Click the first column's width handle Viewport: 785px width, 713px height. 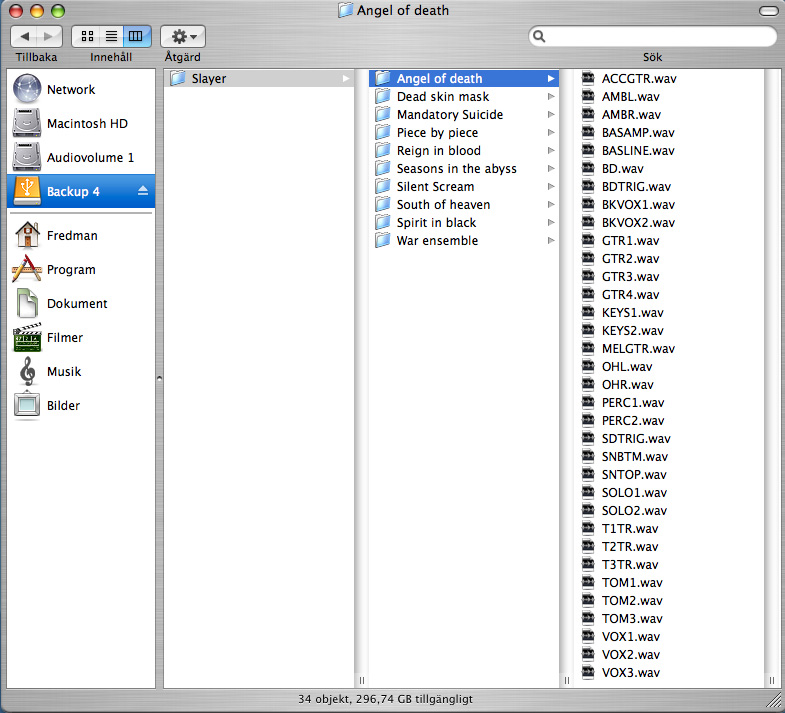pyautogui.click(x=361, y=680)
